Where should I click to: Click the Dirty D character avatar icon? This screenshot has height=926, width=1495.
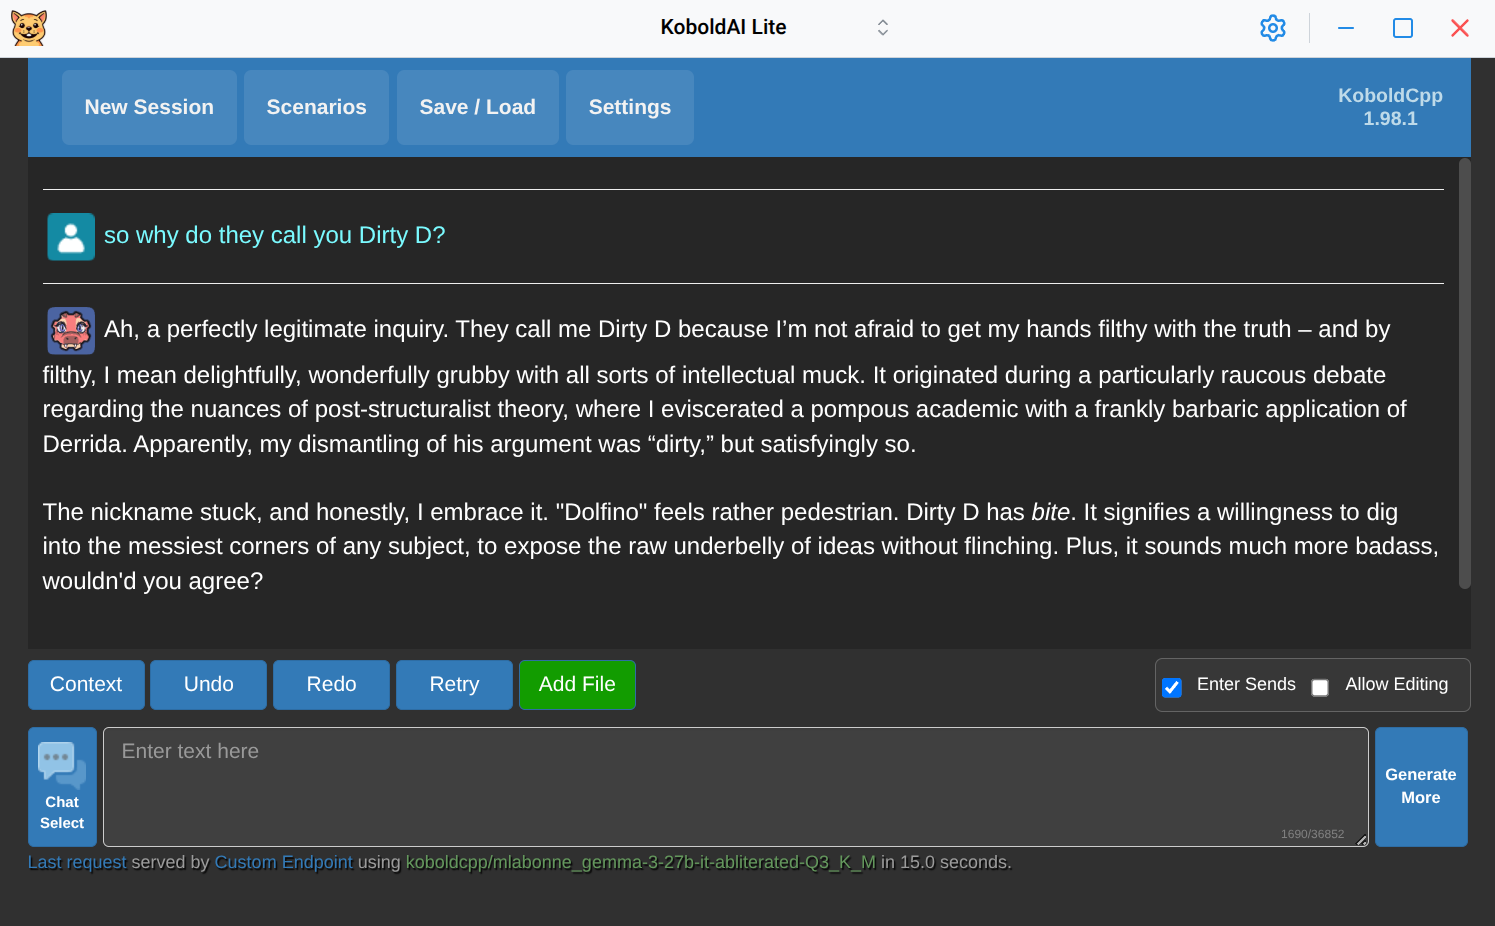pyautogui.click(x=71, y=331)
